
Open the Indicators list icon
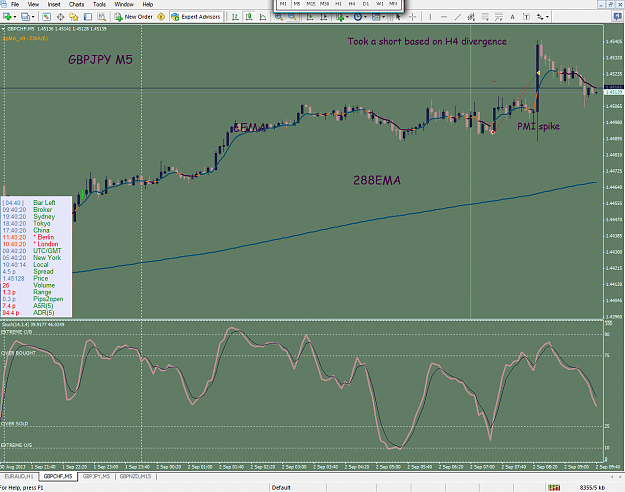(x=340, y=17)
